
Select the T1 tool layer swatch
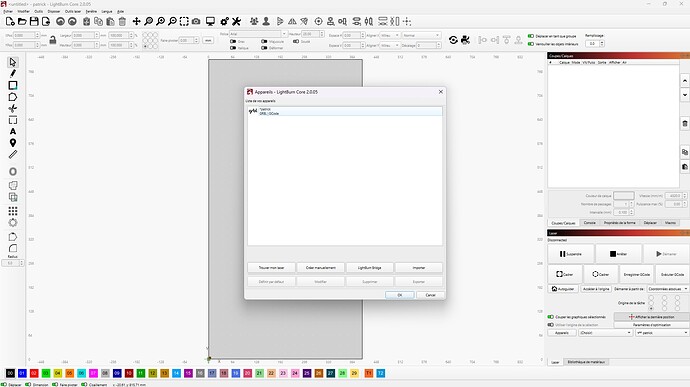(369, 373)
